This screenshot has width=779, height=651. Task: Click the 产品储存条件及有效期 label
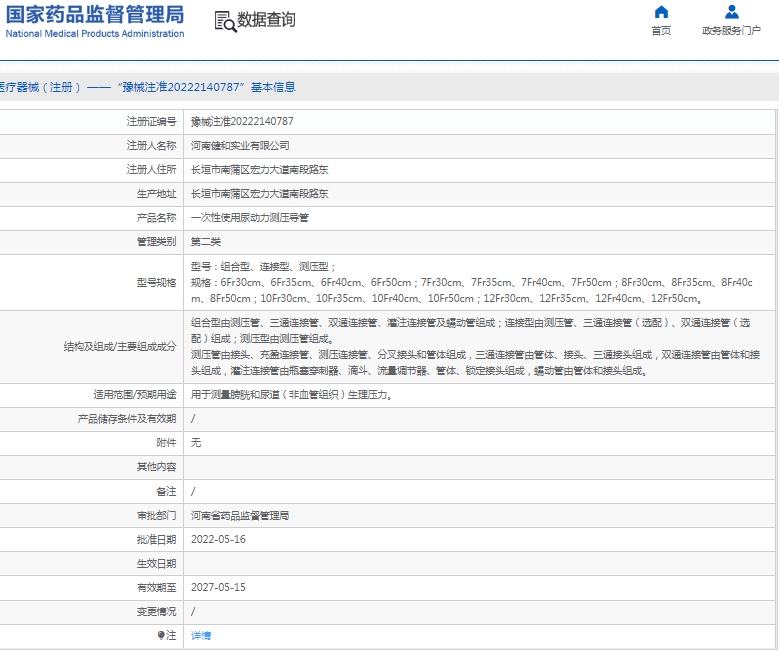pos(127,419)
